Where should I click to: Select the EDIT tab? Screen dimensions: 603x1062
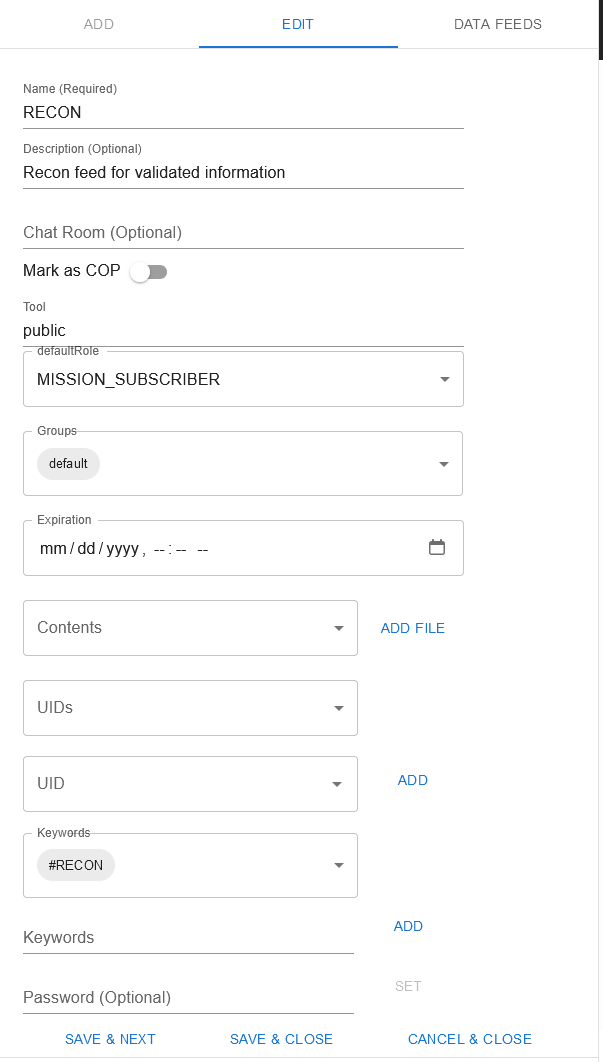pos(298,24)
